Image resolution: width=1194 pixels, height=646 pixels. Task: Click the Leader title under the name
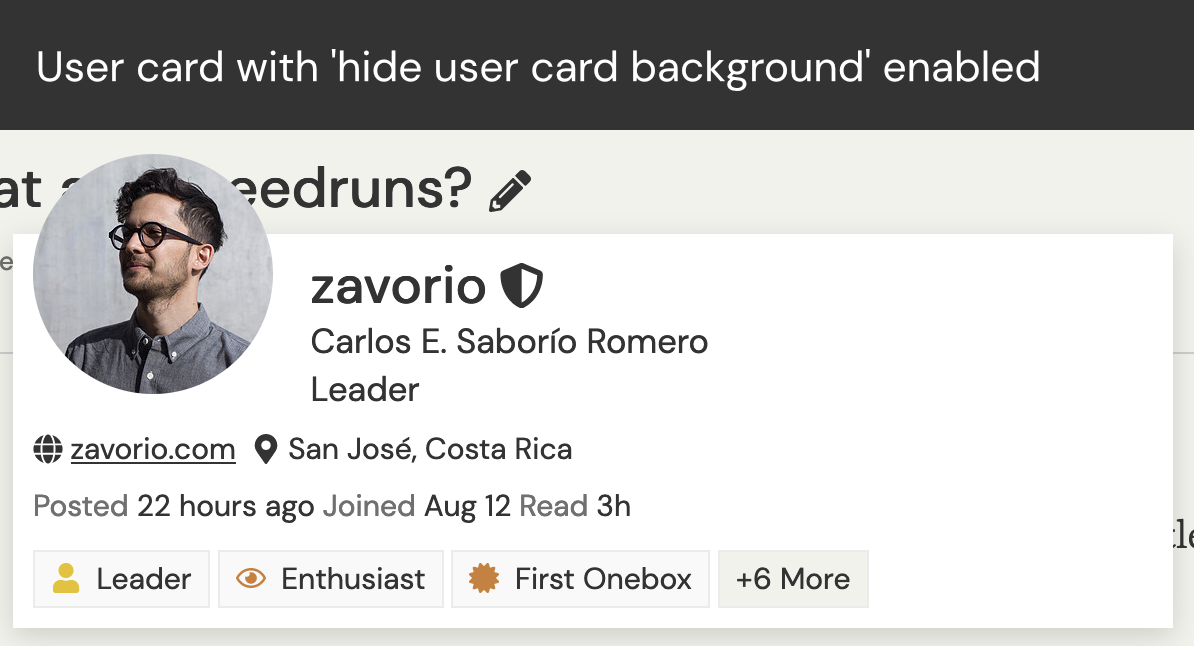tap(365, 389)
